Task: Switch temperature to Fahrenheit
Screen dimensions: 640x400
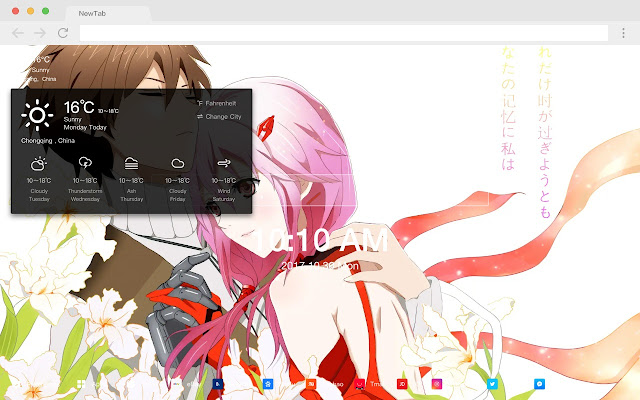Action: coord(217,103)
